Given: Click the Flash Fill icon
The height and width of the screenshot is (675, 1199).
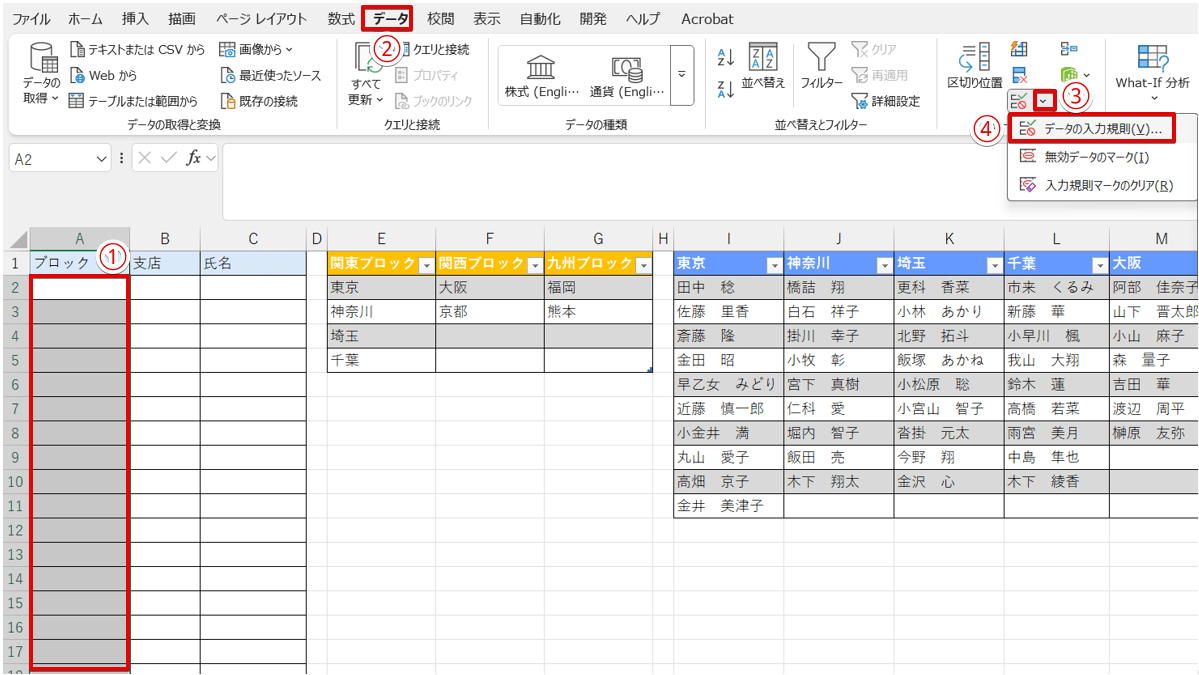Looking at the screenshot, I should coord(1019,49).
